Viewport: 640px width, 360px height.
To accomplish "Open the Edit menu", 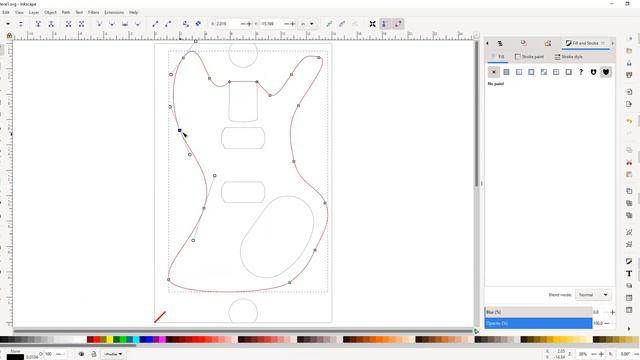I will [x=6, y=12].
